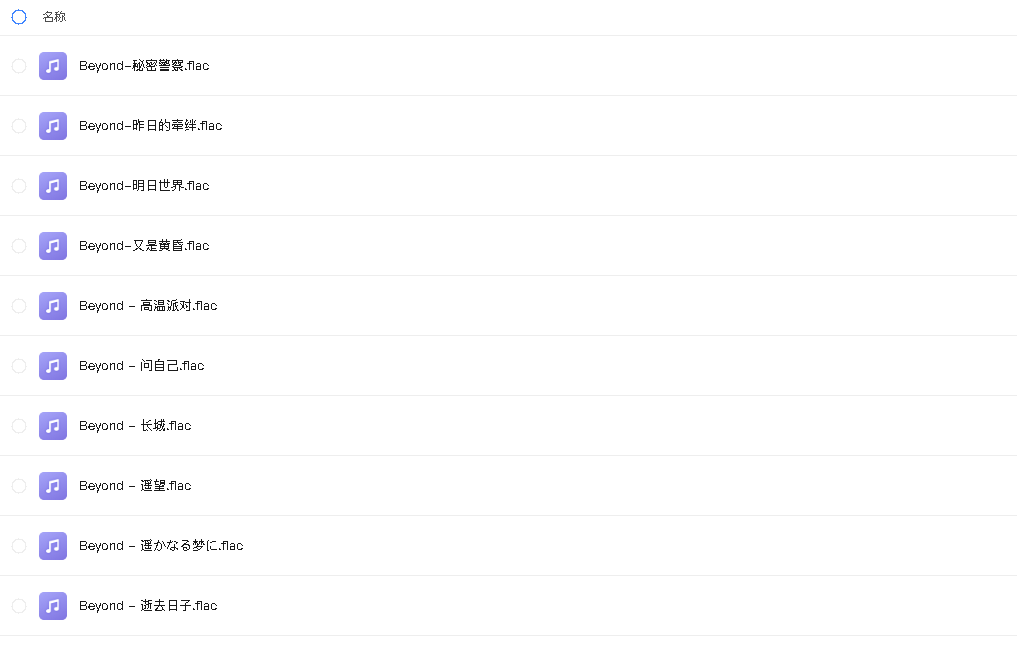Viewport: 1017px width, 646px height.
Task: Toggle the select-all circle beside 名称
Action: tap(19, 17)
